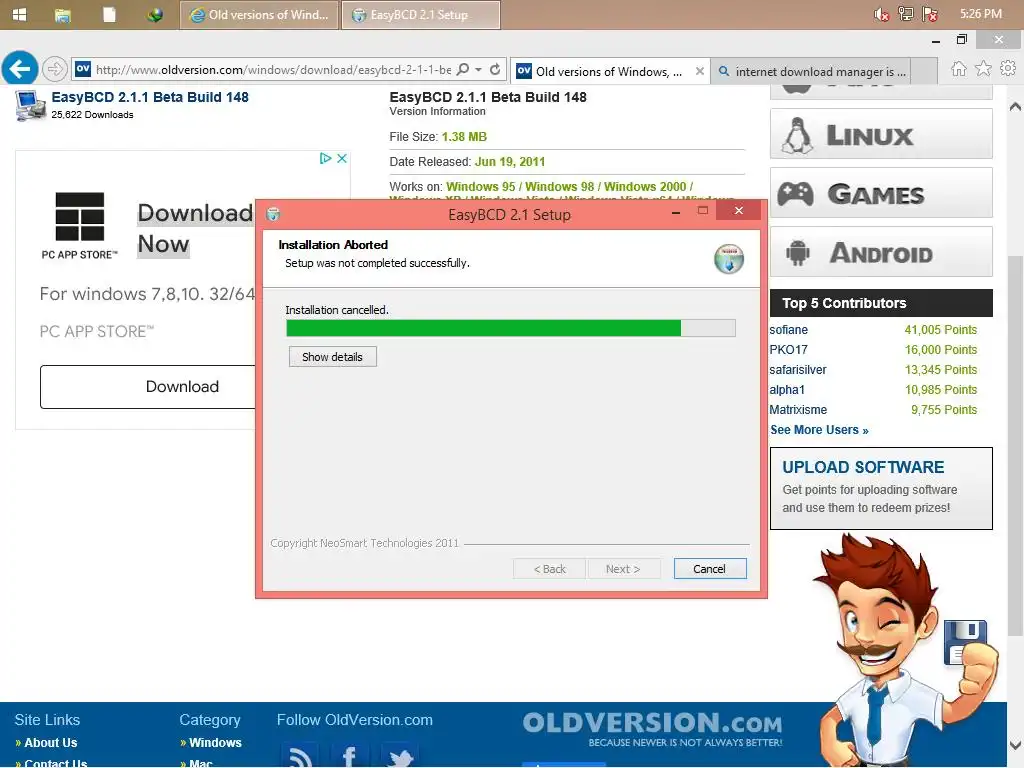Close the ad with the X icon
The image size is (1024, 768).
pos(342,158)
